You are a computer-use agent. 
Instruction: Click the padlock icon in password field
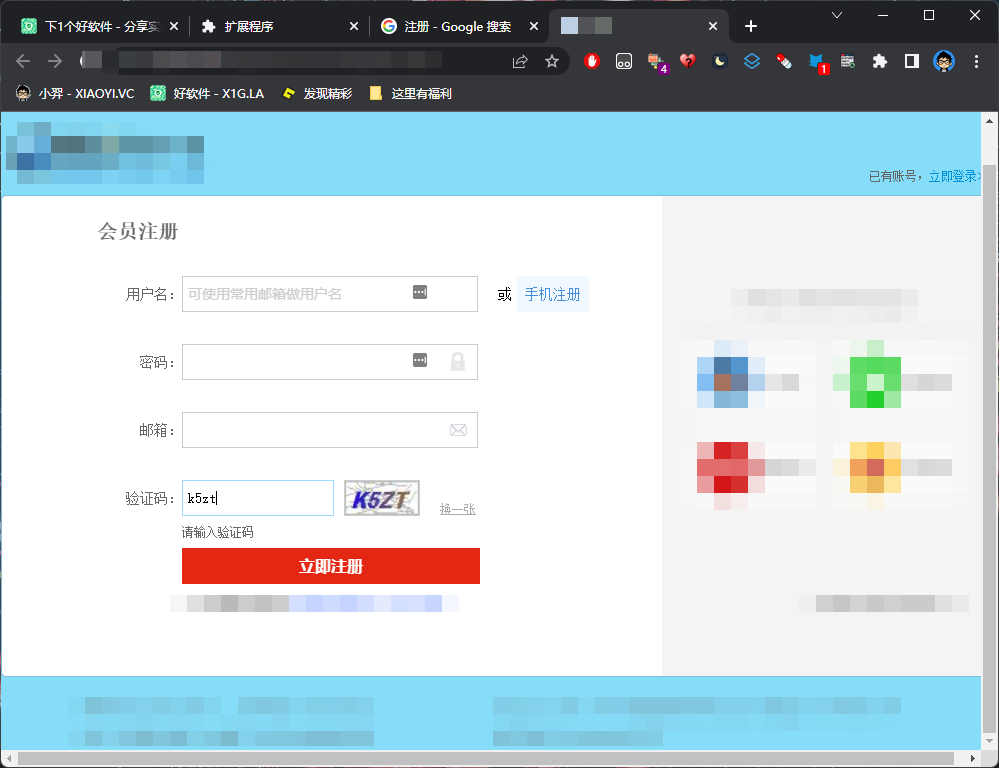(457, 361)
